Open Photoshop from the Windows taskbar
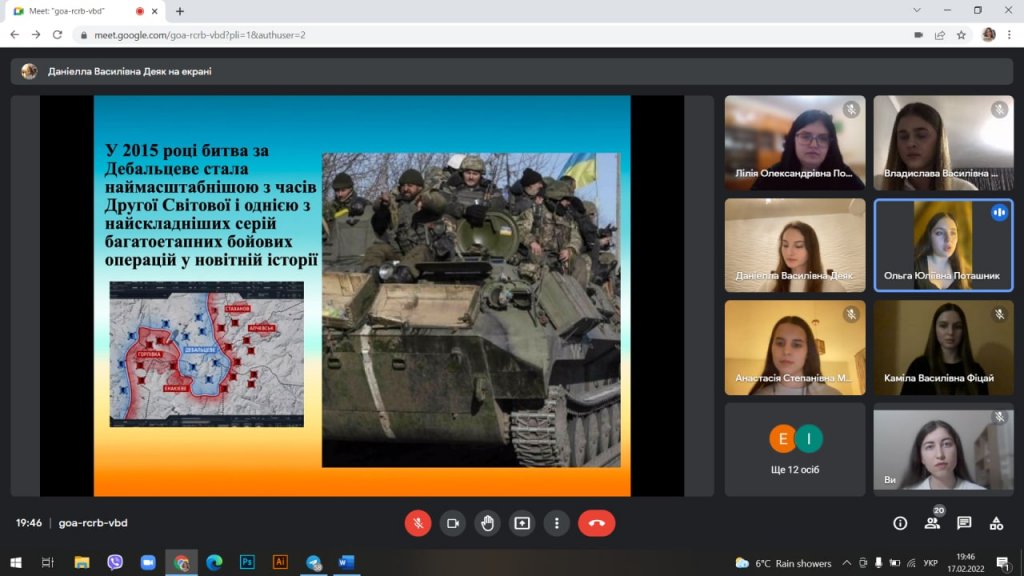The height and width of the screenshot is (576, 1024). point(247,562)
